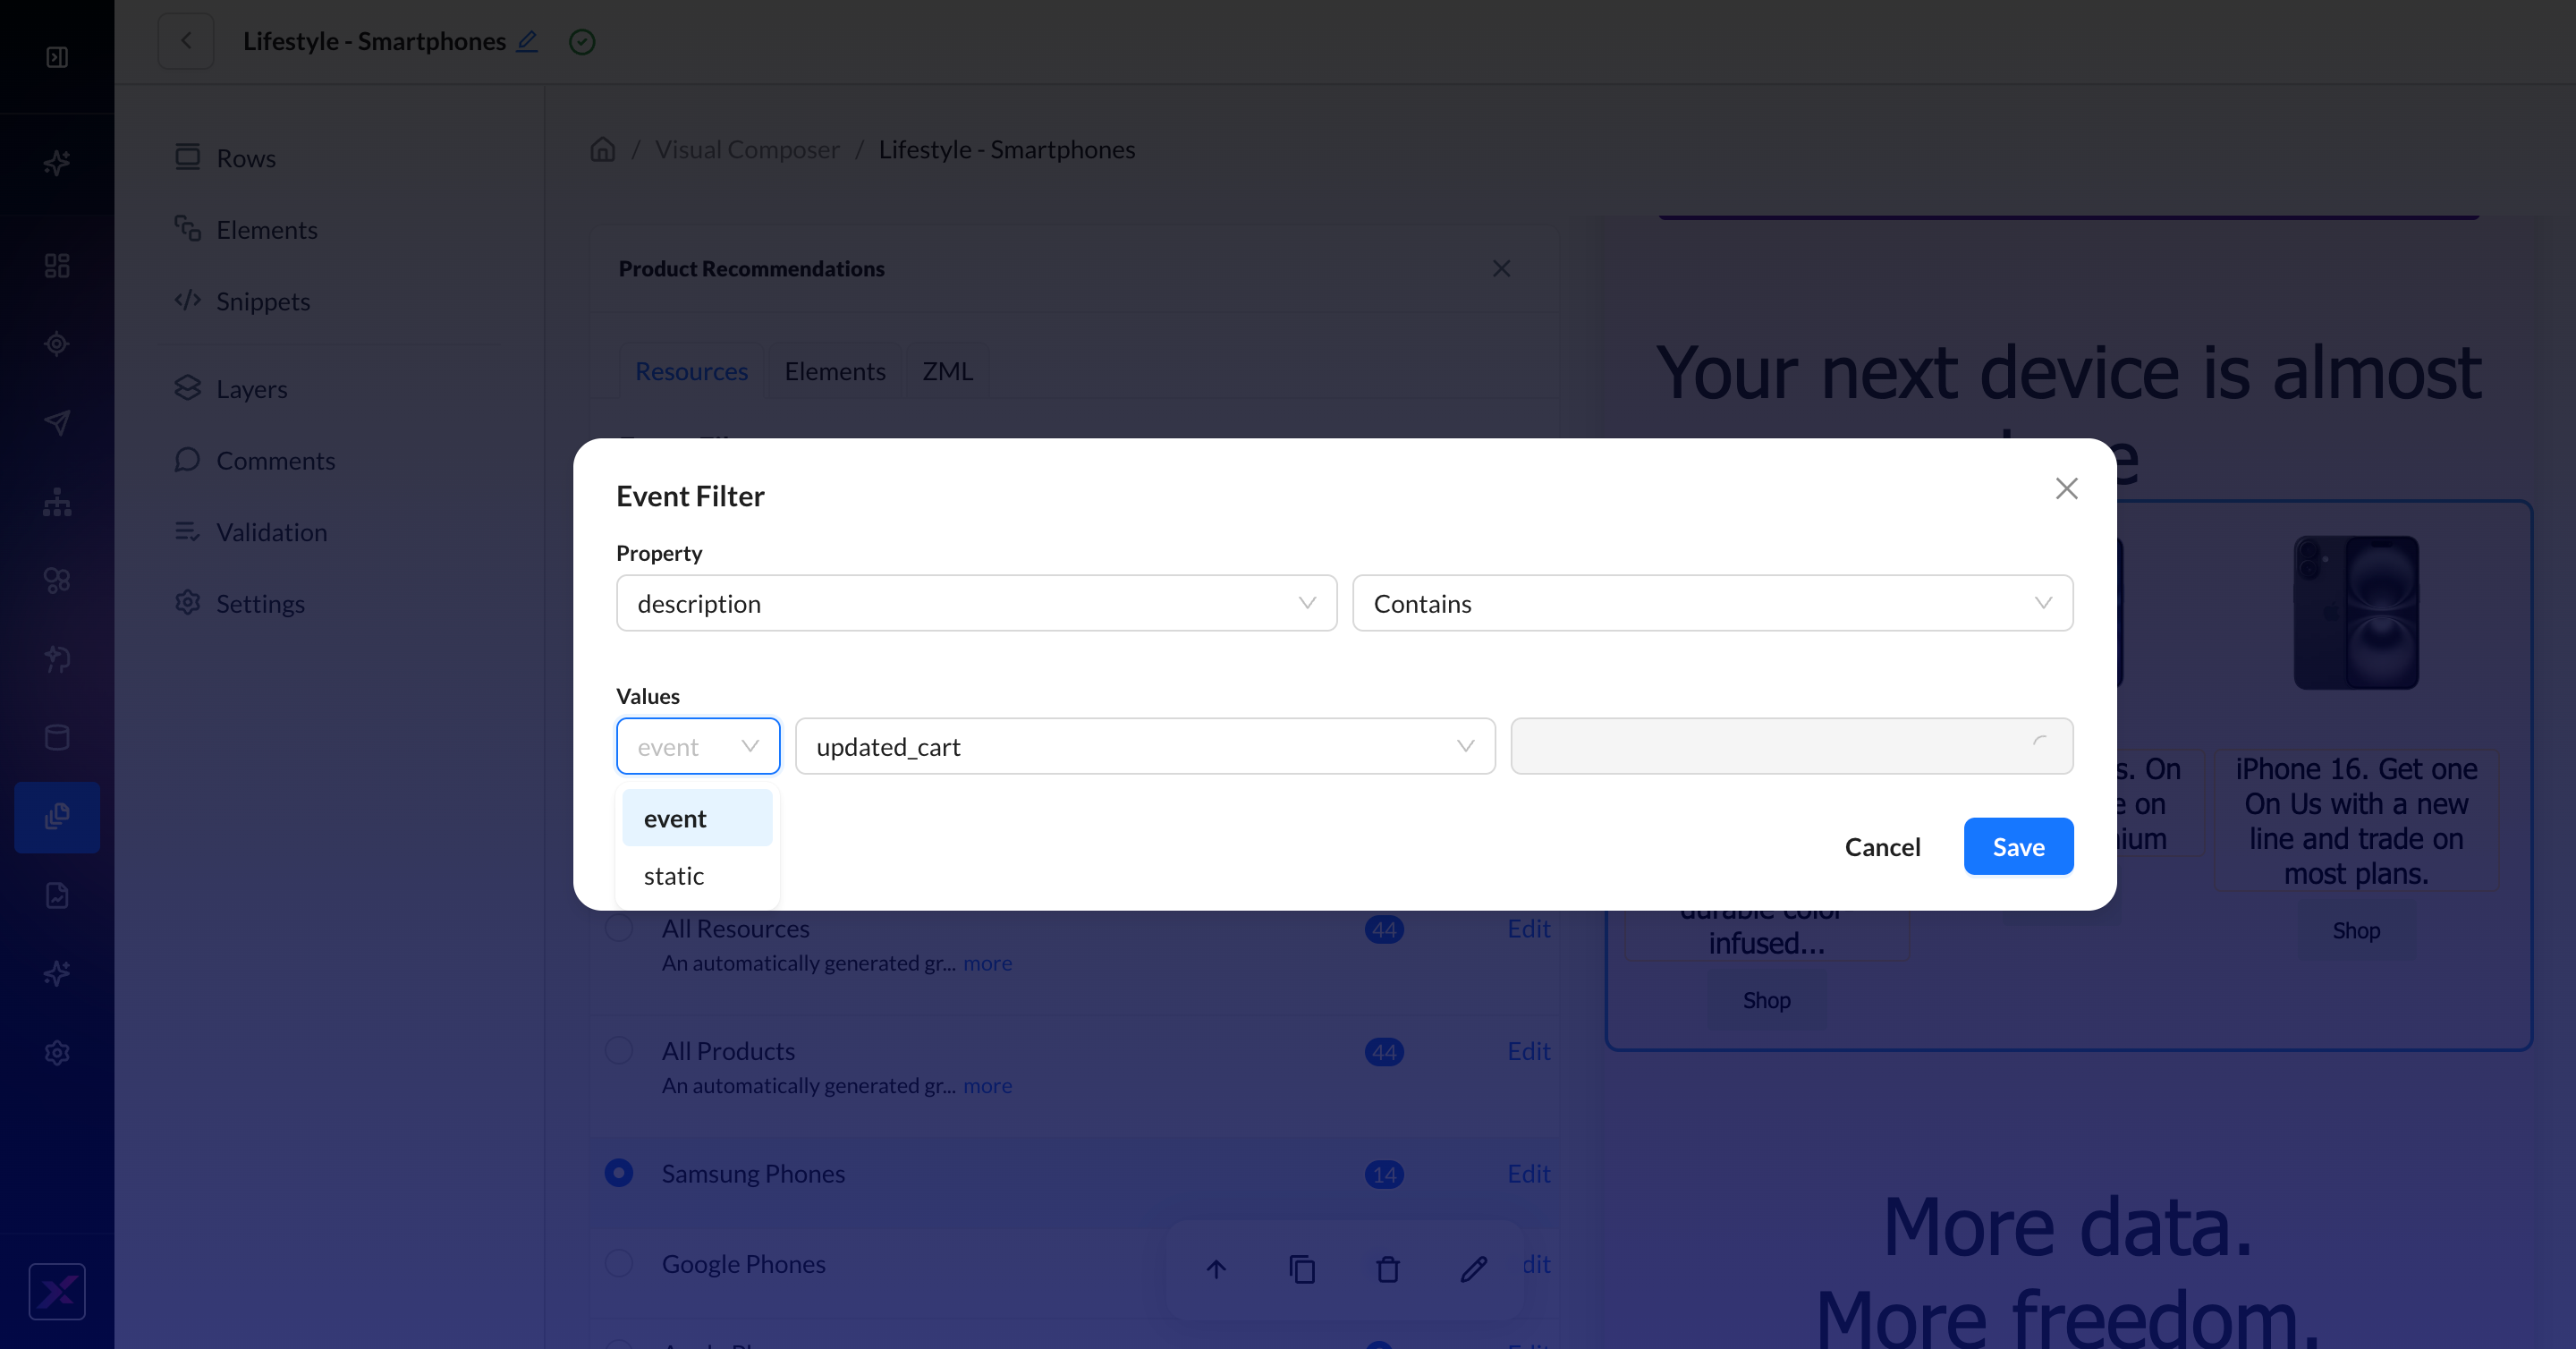Open the description property dropdown
2576x1349 pixels.
976,603
